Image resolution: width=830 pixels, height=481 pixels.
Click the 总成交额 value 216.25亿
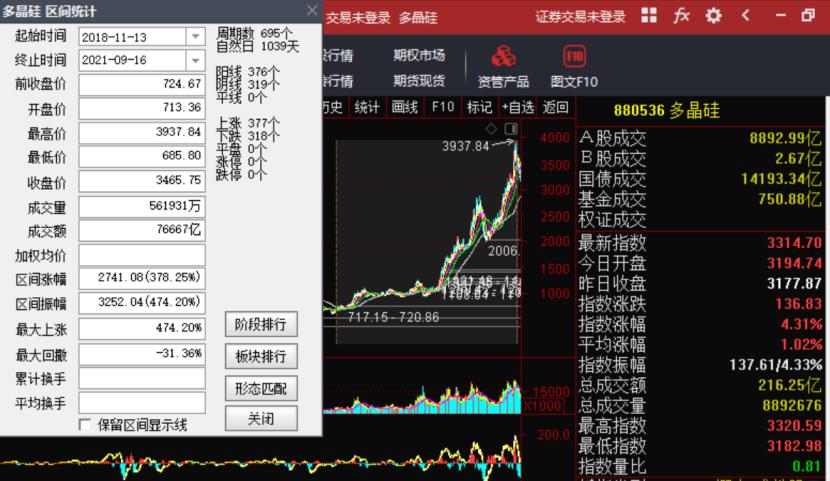pos(789,385)
